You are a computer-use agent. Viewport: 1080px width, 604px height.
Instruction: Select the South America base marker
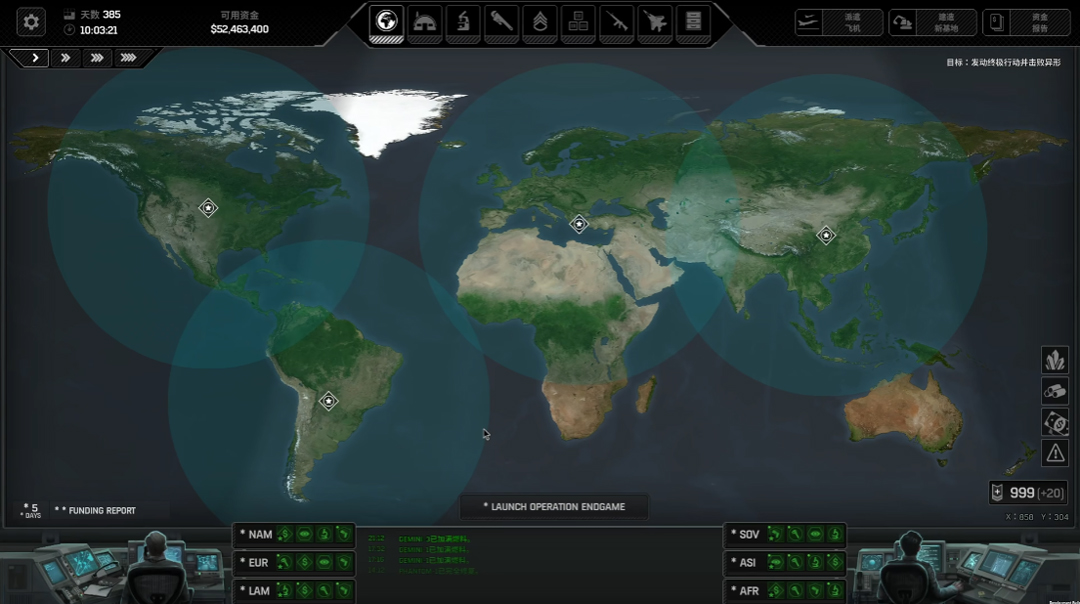(x=328, y=401)
